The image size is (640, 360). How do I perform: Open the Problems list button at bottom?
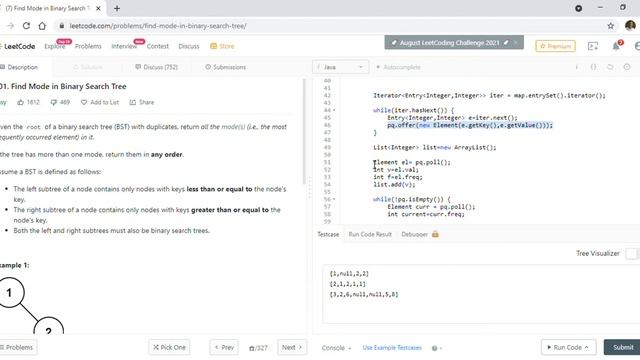tap(18, 347)
